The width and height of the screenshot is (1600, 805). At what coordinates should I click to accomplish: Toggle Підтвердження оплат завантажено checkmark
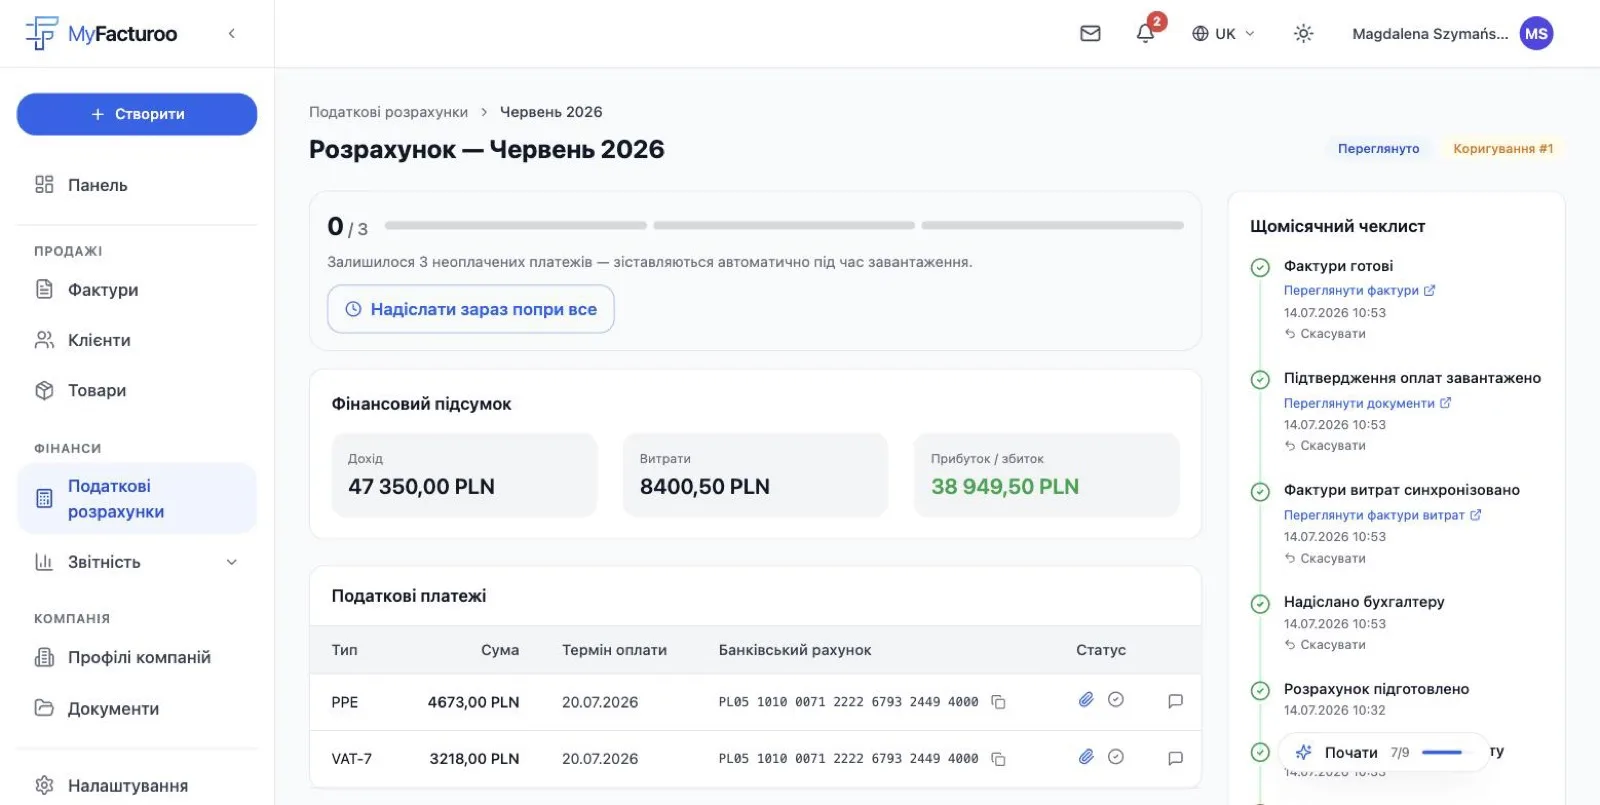pos(1260,379)
